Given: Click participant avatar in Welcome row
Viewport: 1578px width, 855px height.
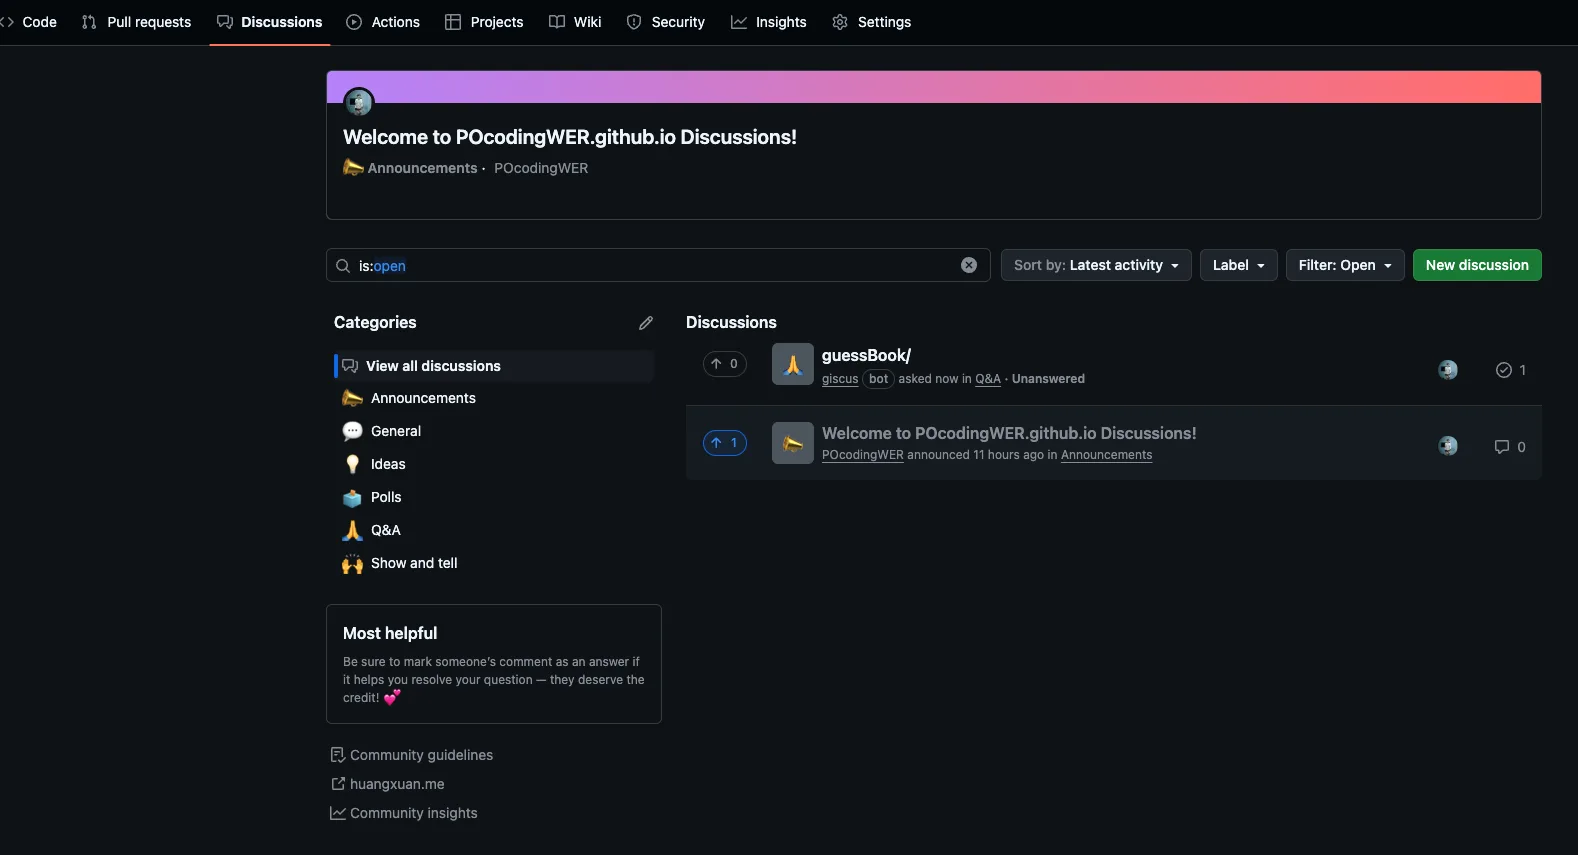Looking at the screenshot, I should click(1448, 446).
